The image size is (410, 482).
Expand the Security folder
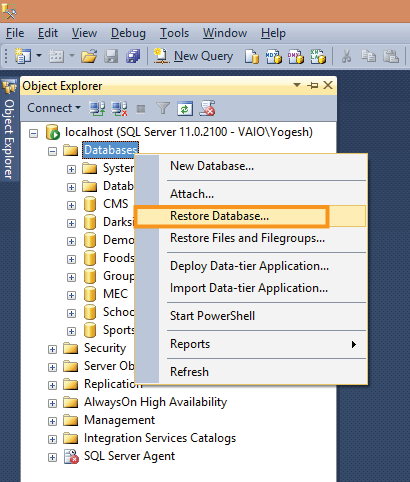(52, 349)
